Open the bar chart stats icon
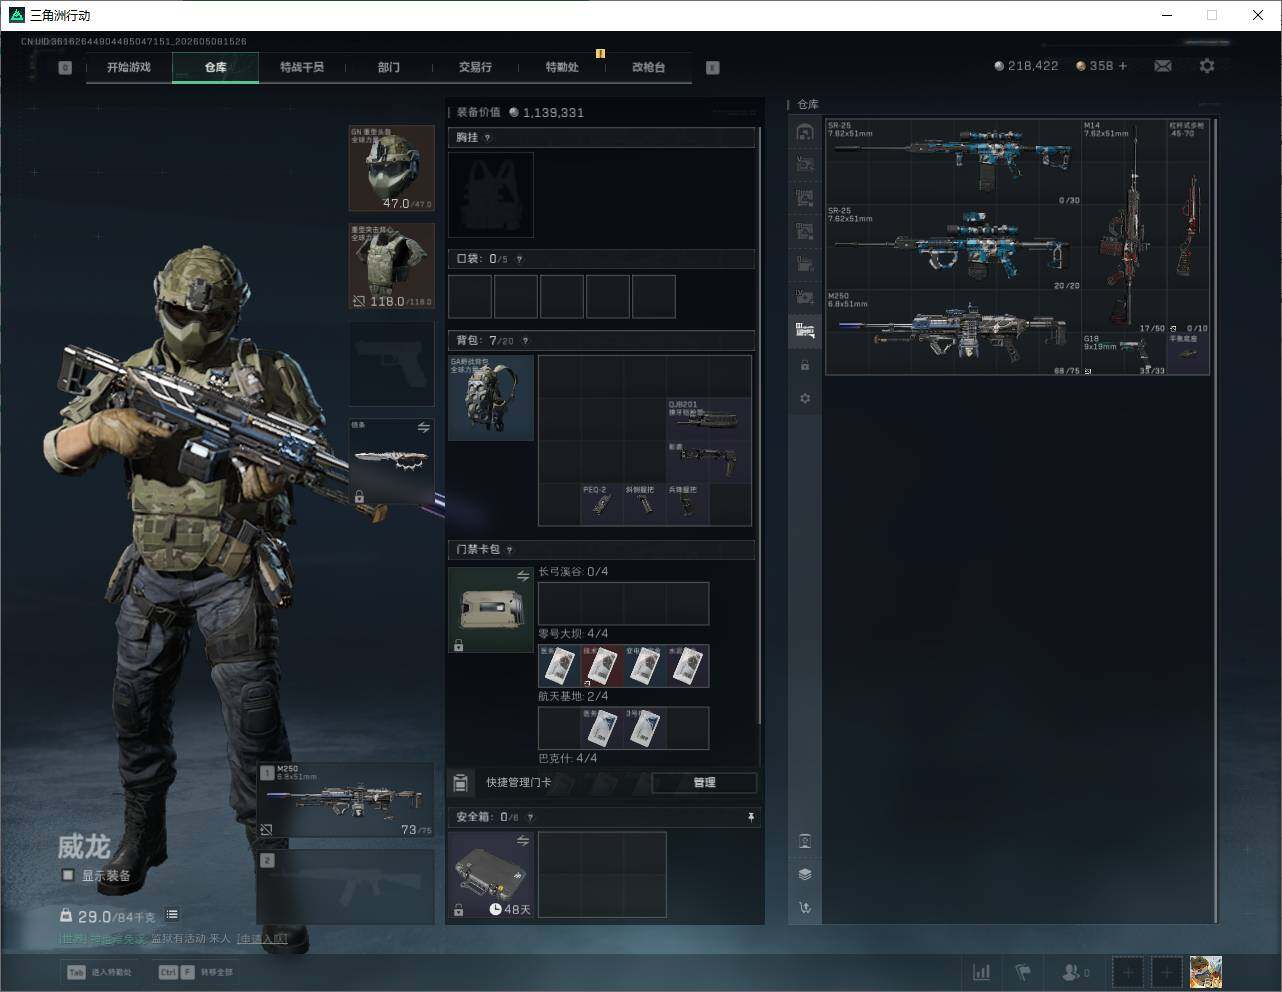This screenshot has width=1282, height=992. (x=982, y=972)
